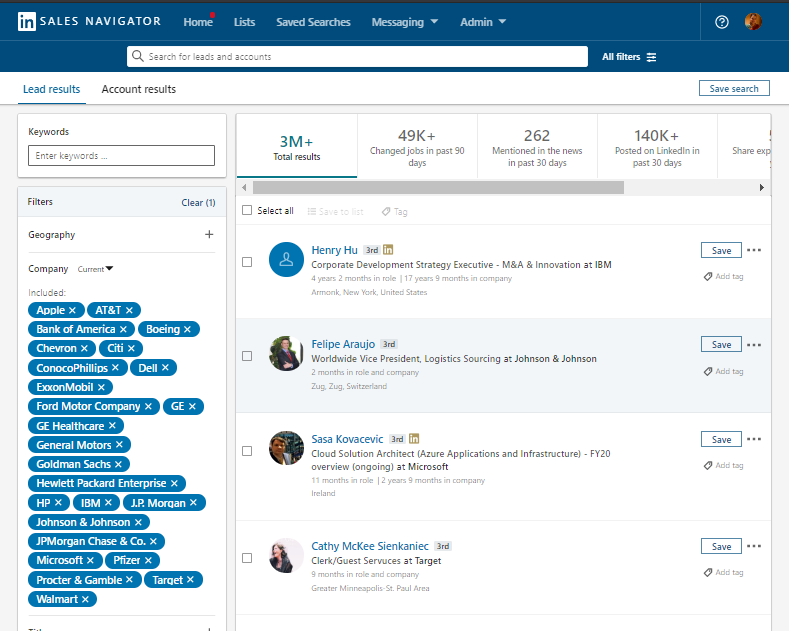Select Henry Hu's checkbox
789x631 pixels.
click(x=247, y=262)
